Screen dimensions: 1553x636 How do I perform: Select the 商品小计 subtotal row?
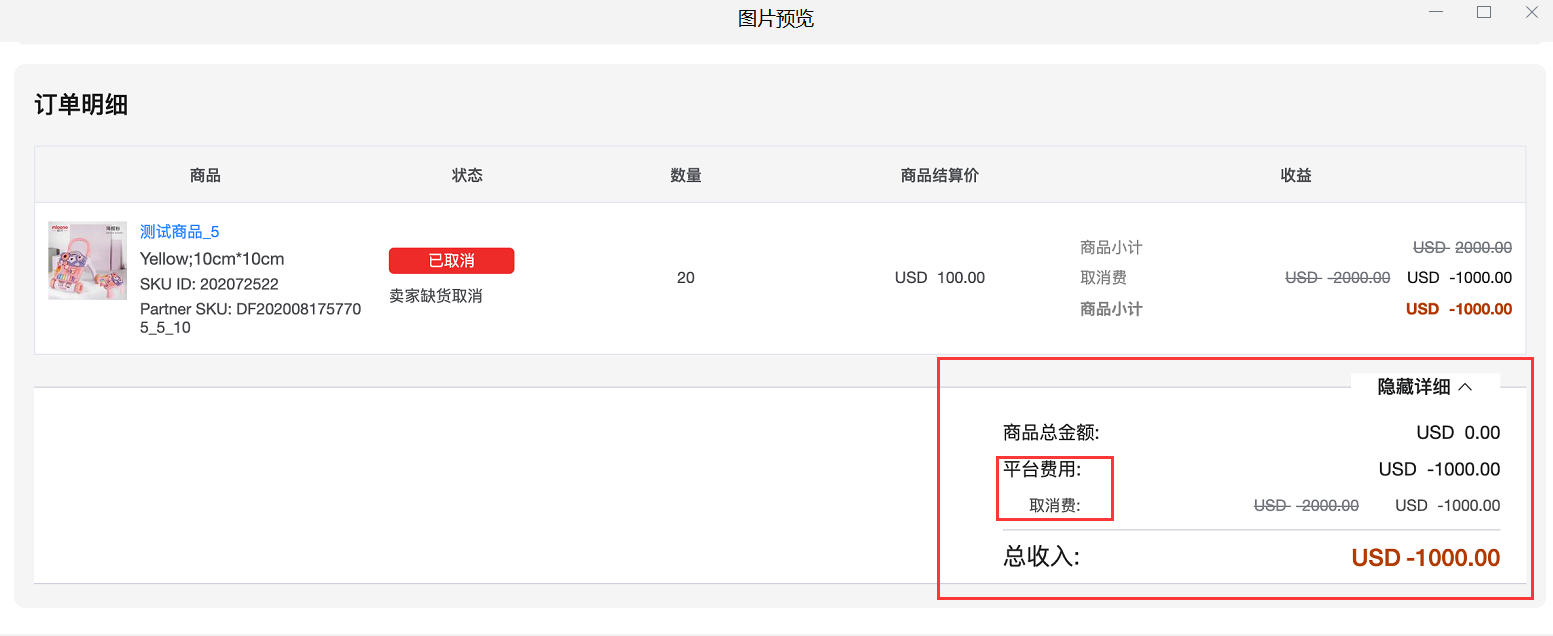pyautogui.click(x=1111, y=247)
